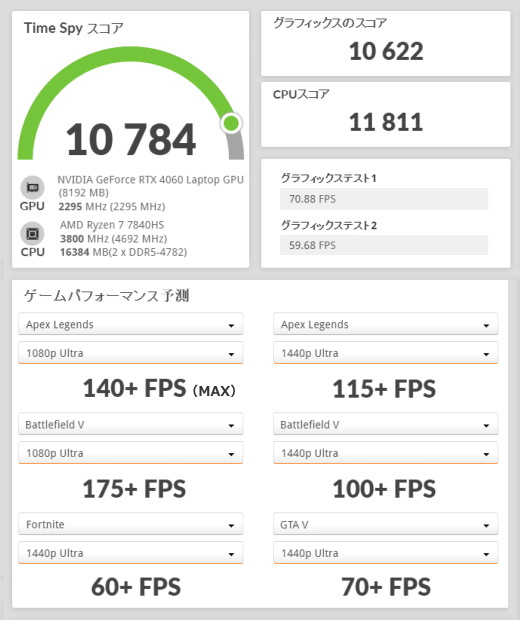Click the green score gauge end knob
The width and height of the screenshot is (520, 620).
pos(231,123)
